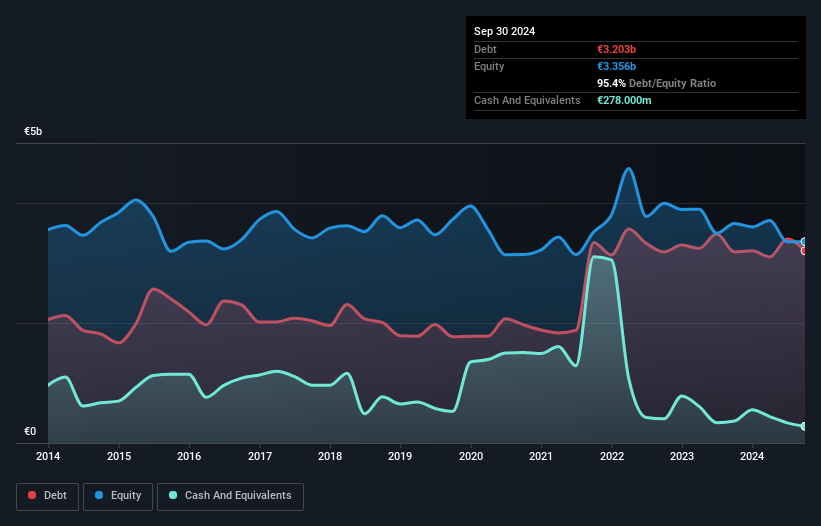Click the 2018 x-axis label
Image resolution: width=821 pixels, height=526 pixels.
coord(330,456)
